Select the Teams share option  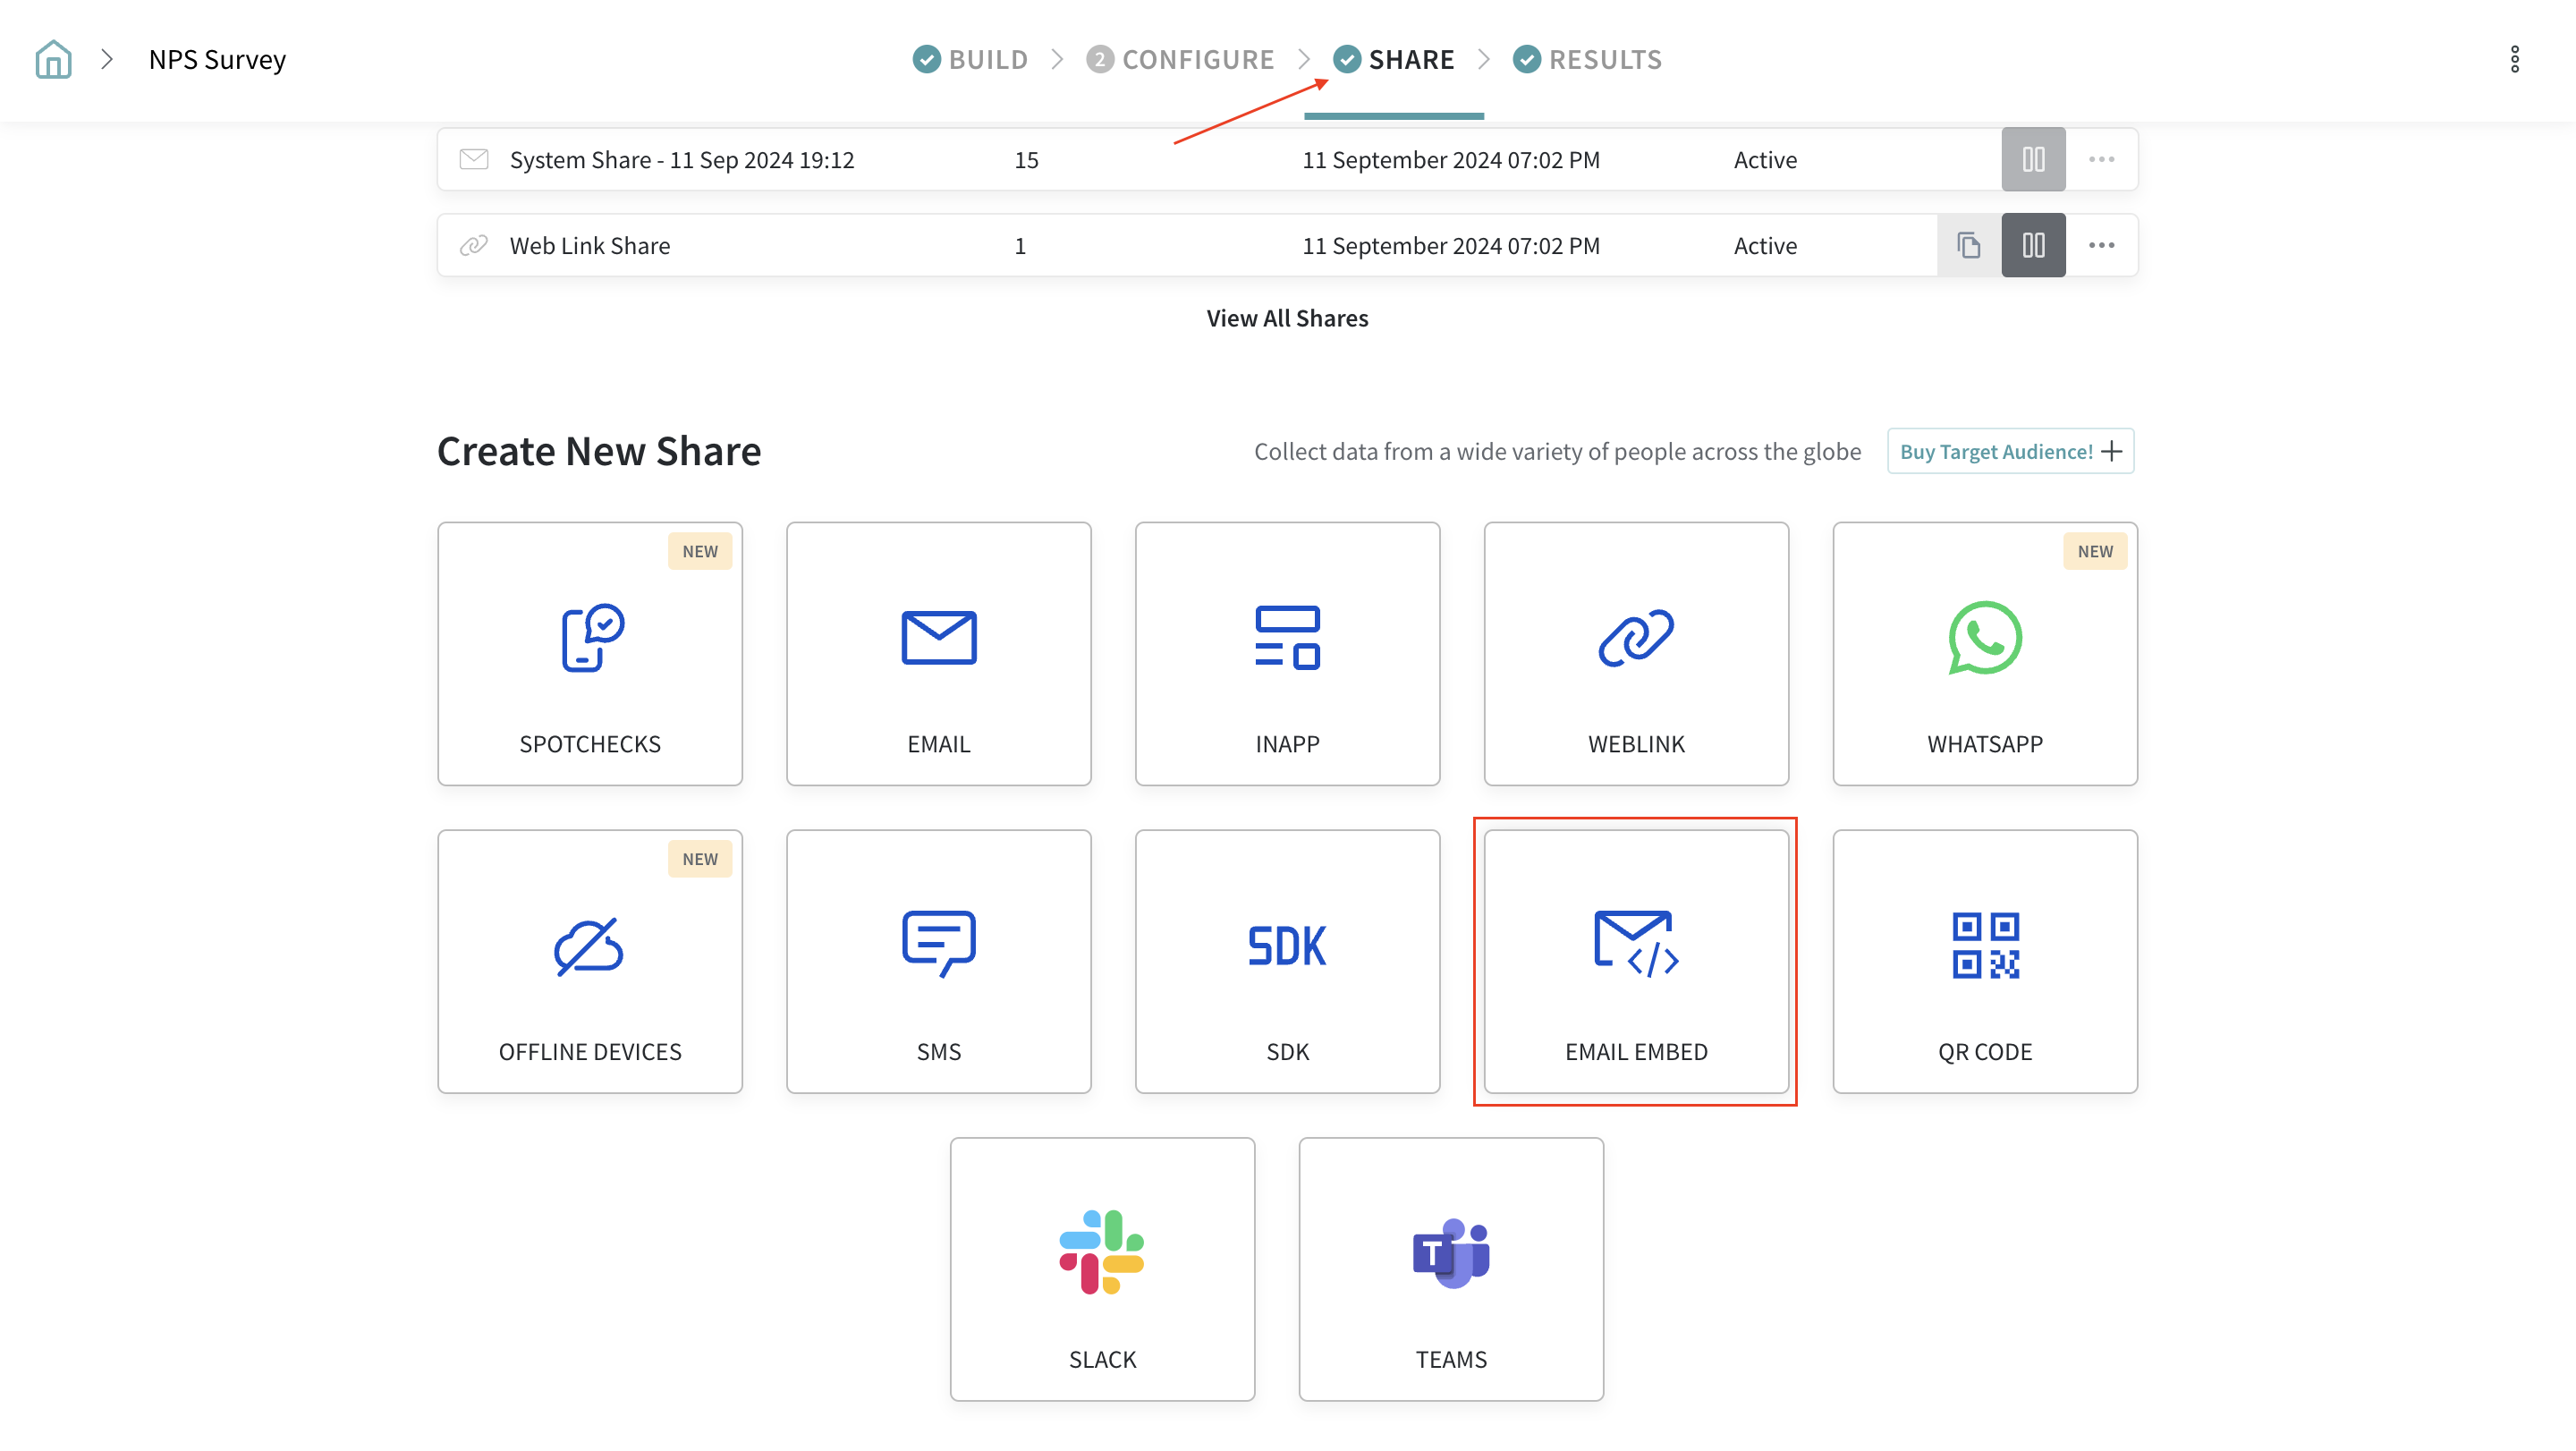(1450, 1269)
